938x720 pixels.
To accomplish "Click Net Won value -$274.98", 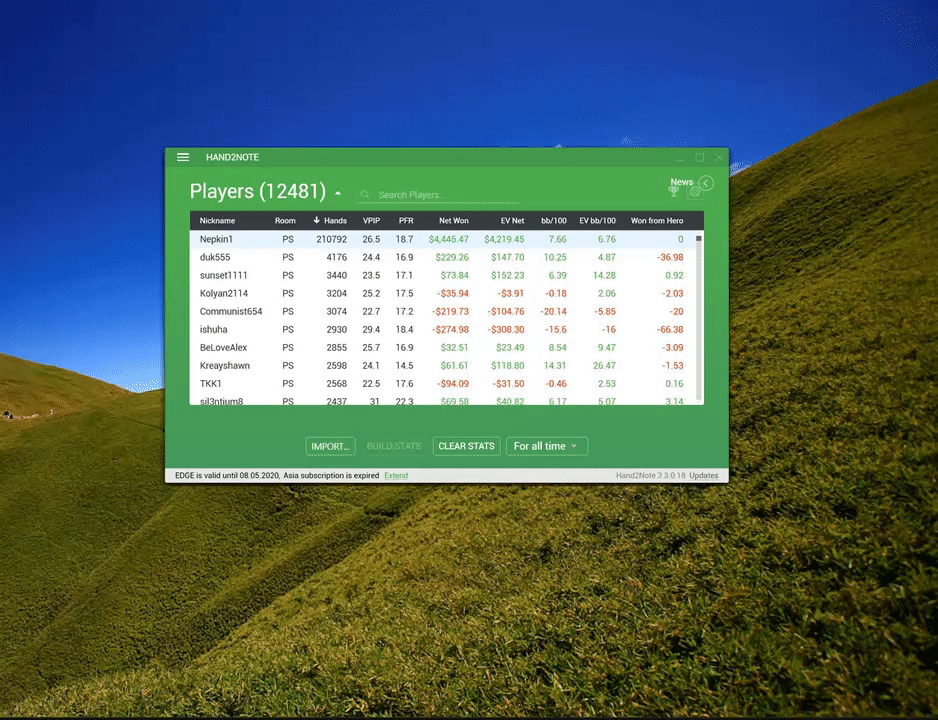I will tap(450, 330).
